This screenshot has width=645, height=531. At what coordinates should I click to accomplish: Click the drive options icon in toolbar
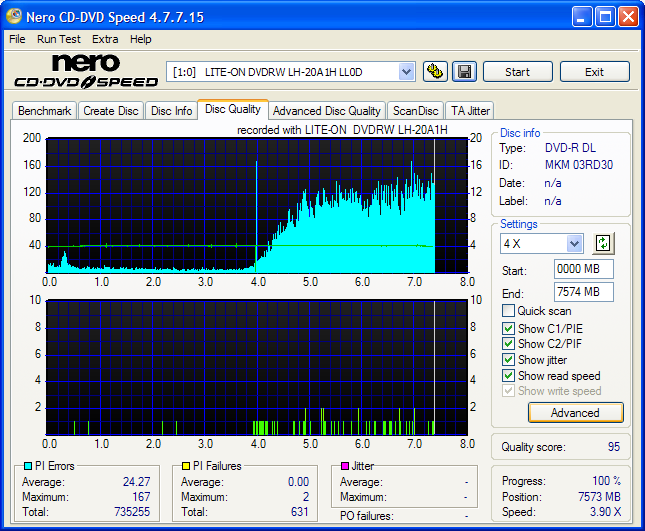pos(435,71)
